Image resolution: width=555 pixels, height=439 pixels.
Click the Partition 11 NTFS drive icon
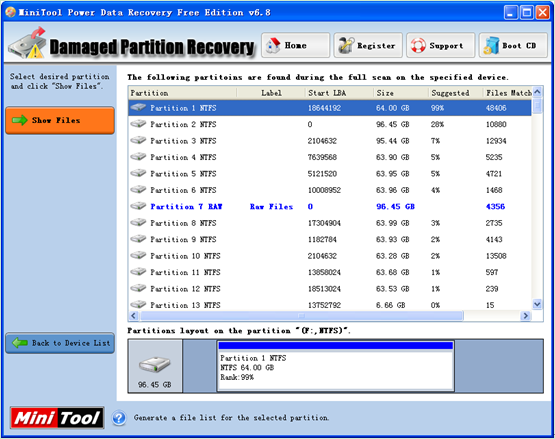click(x=138, y=272)
